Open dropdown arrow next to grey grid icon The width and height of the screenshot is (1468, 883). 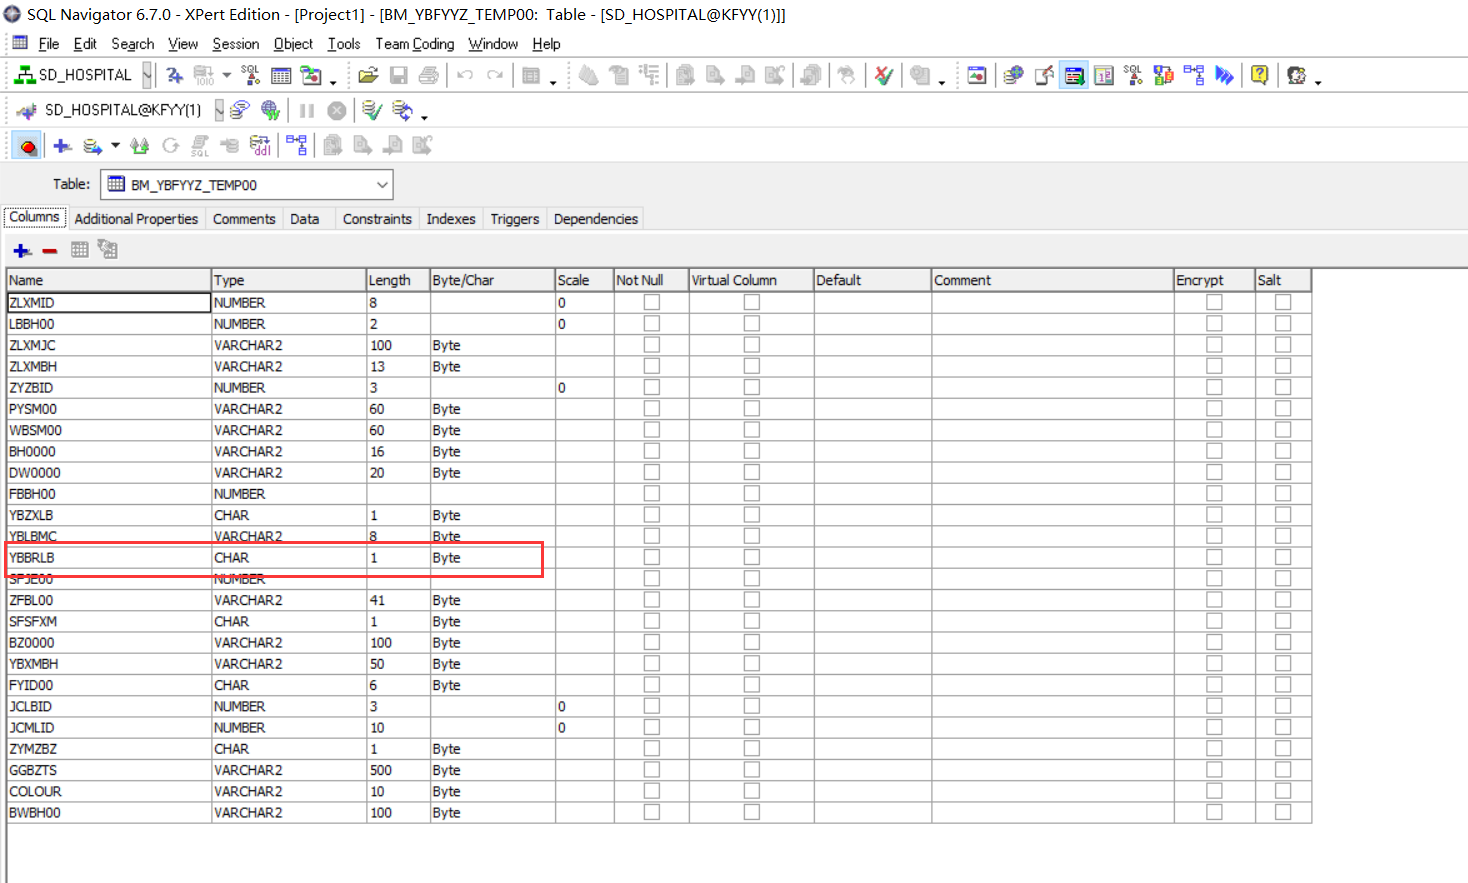pyautogui.click(x=553, y=82)
